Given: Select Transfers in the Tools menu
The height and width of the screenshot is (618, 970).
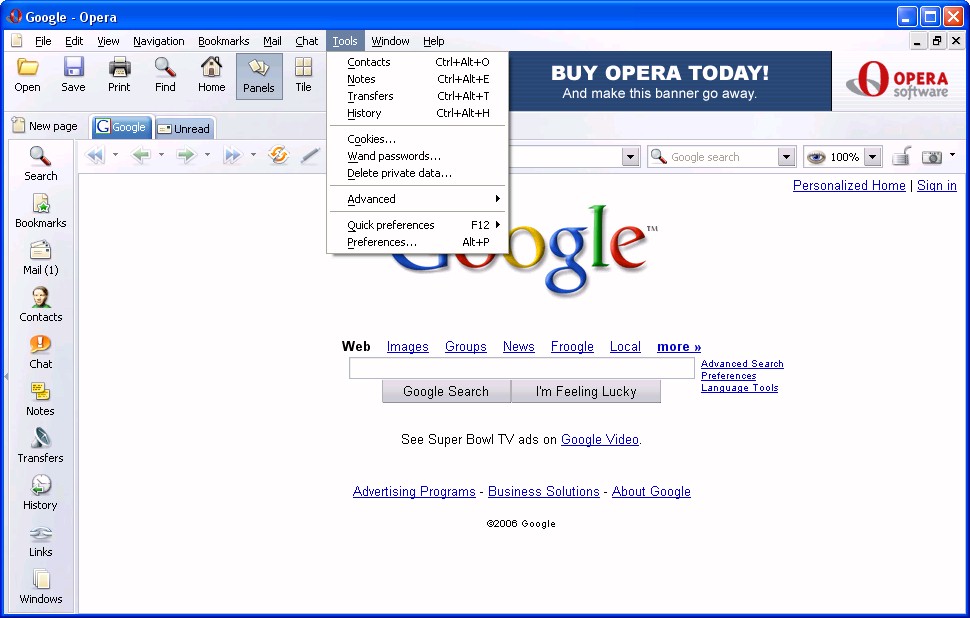Looking at the screenshot, I should coord(418,96).
